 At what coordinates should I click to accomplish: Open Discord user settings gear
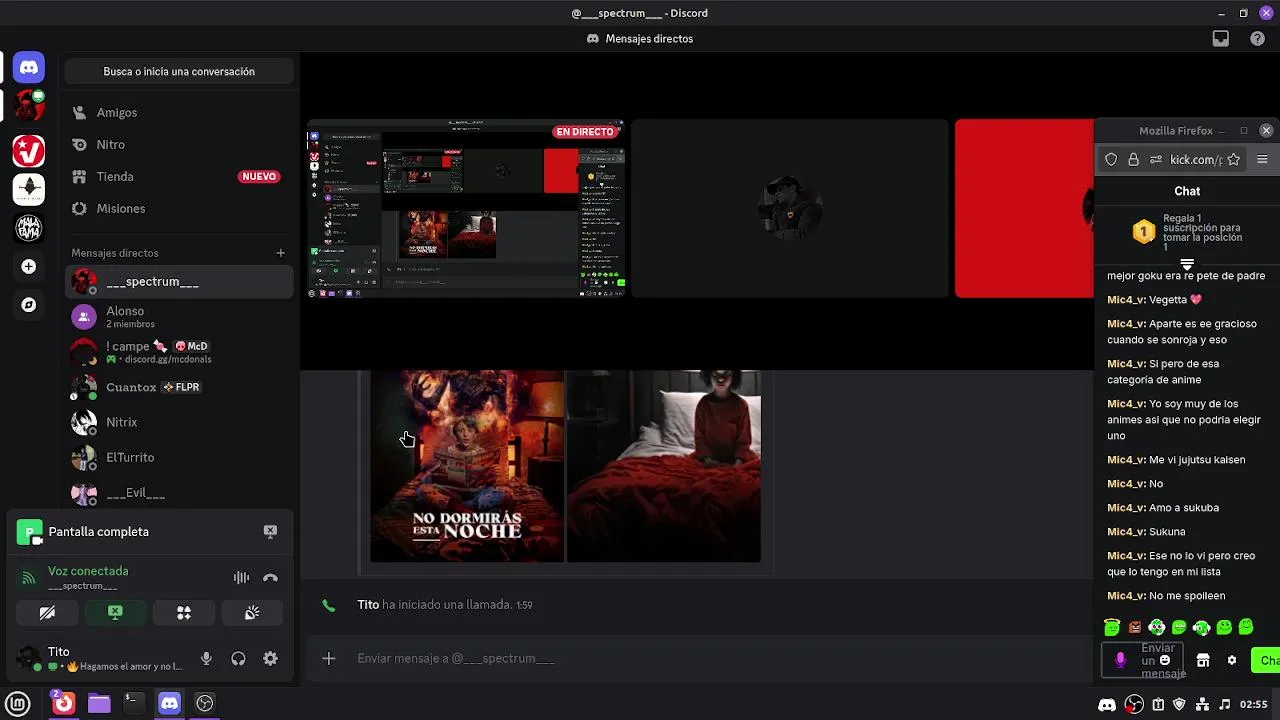(270, 659)
